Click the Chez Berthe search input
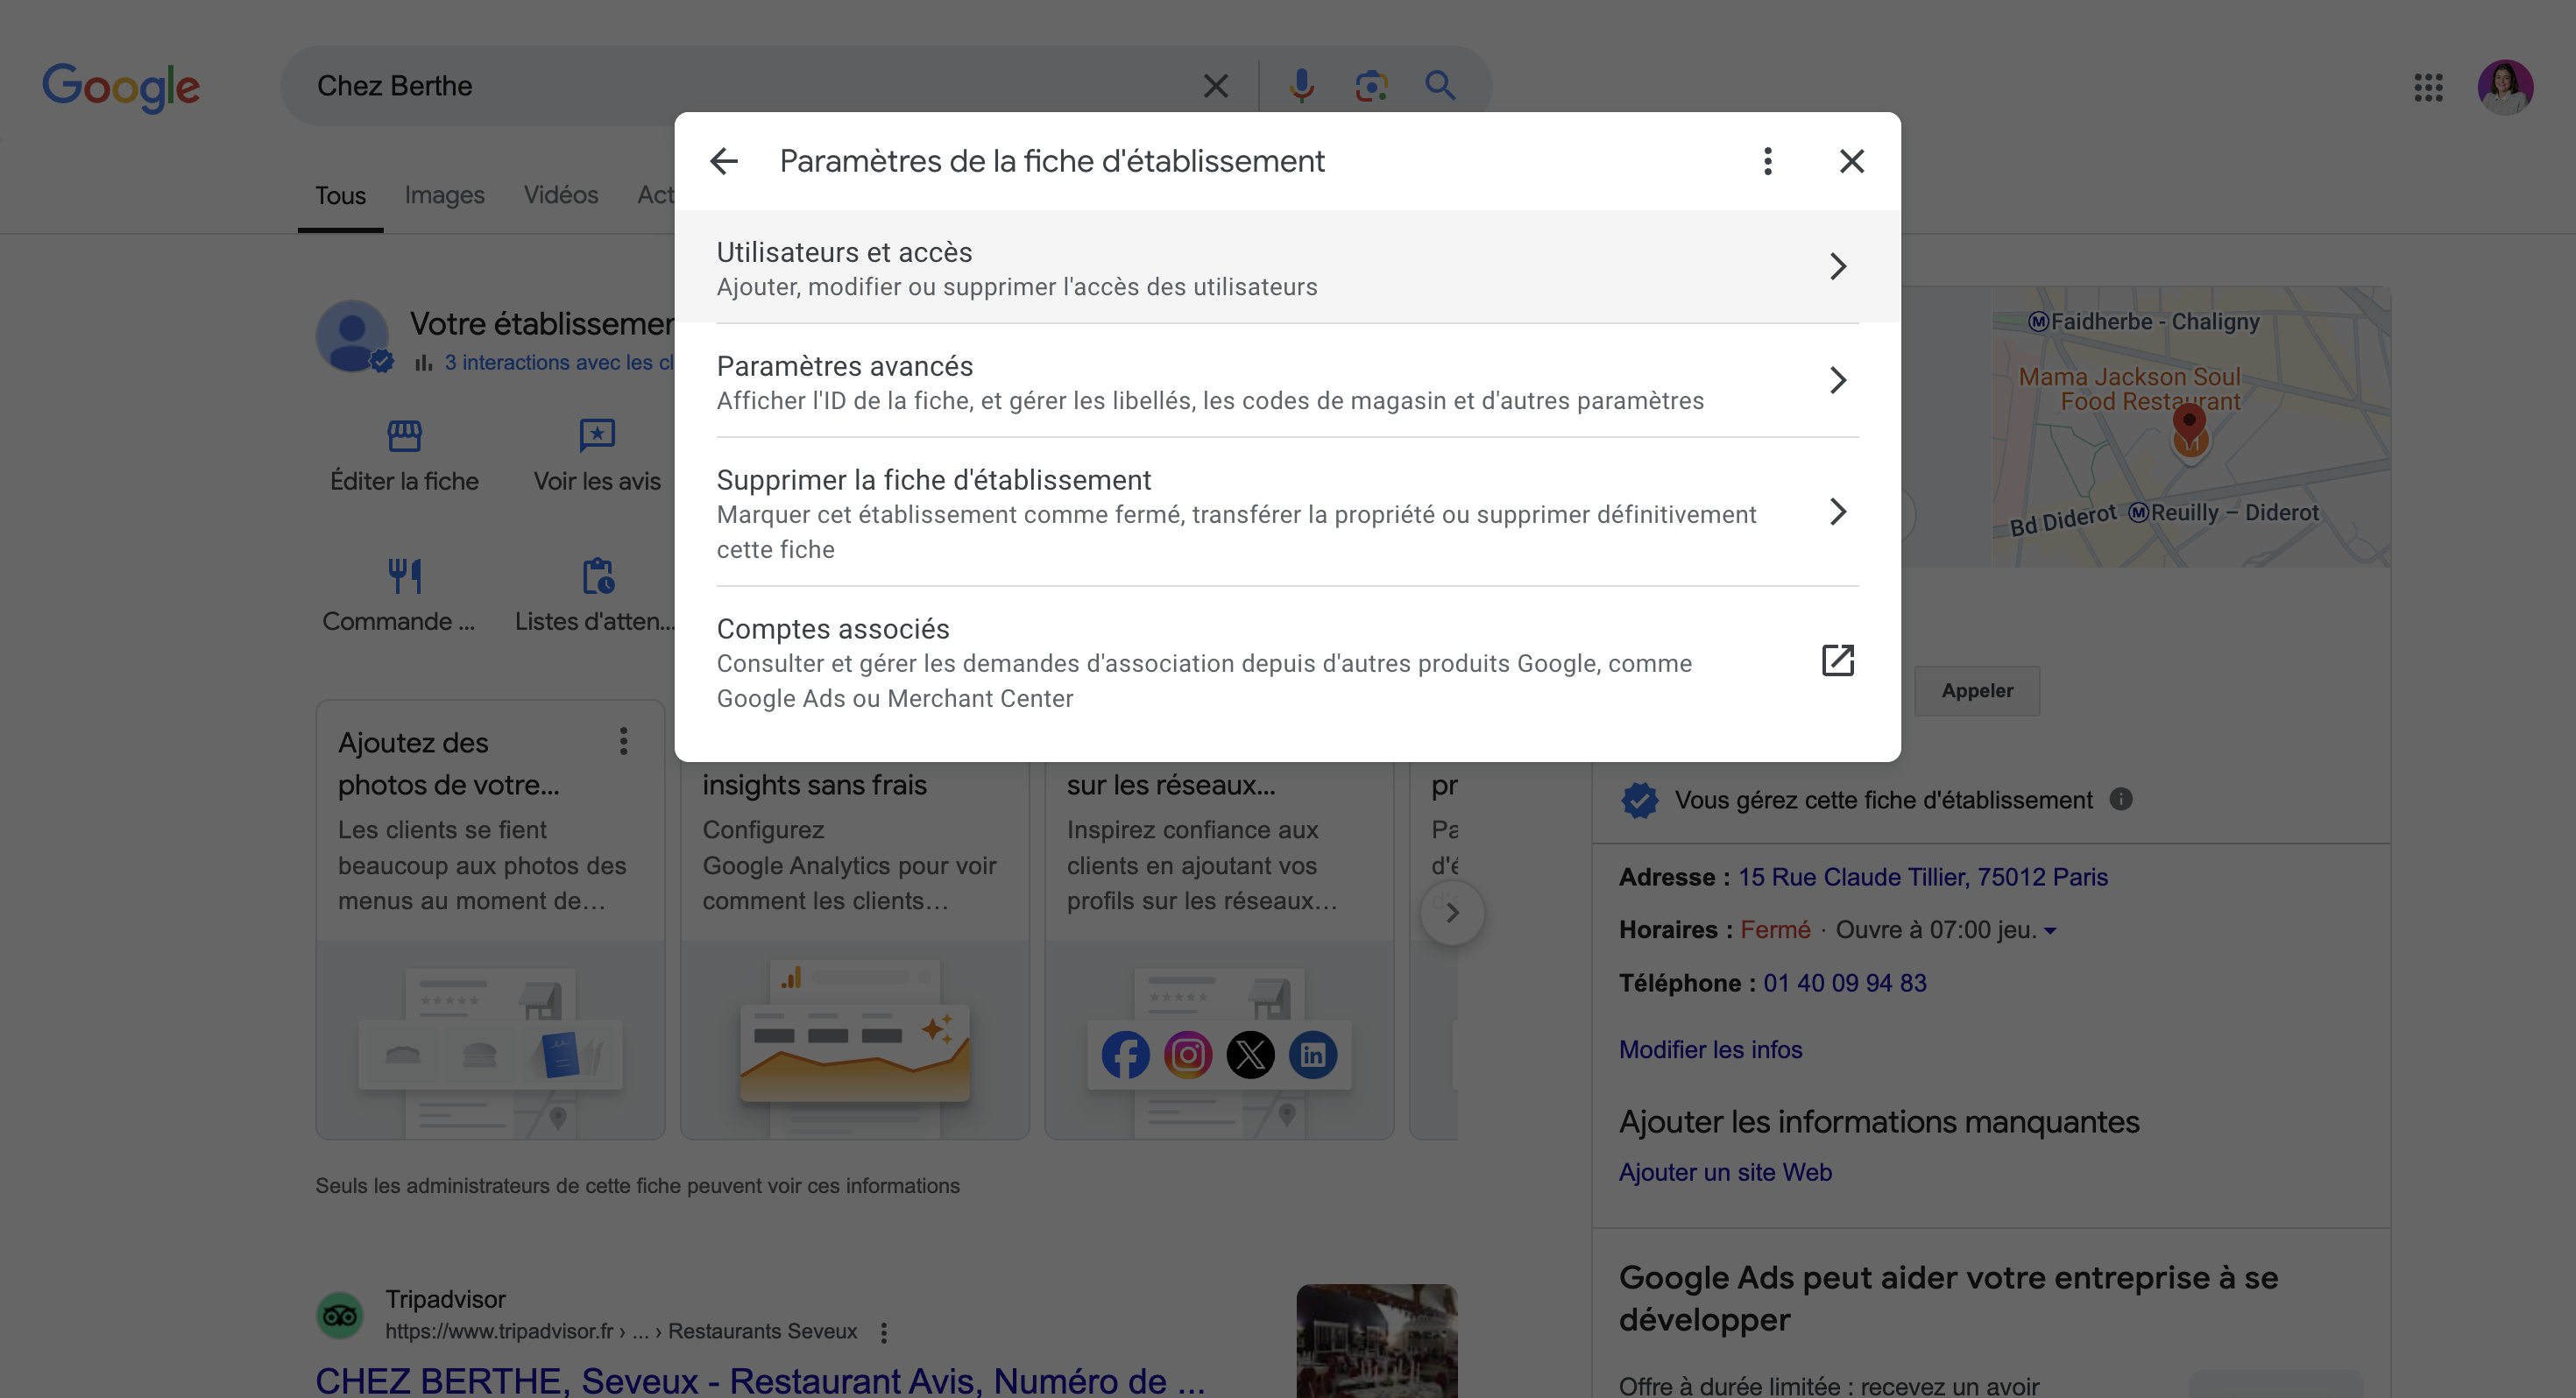 coord(740,86)
